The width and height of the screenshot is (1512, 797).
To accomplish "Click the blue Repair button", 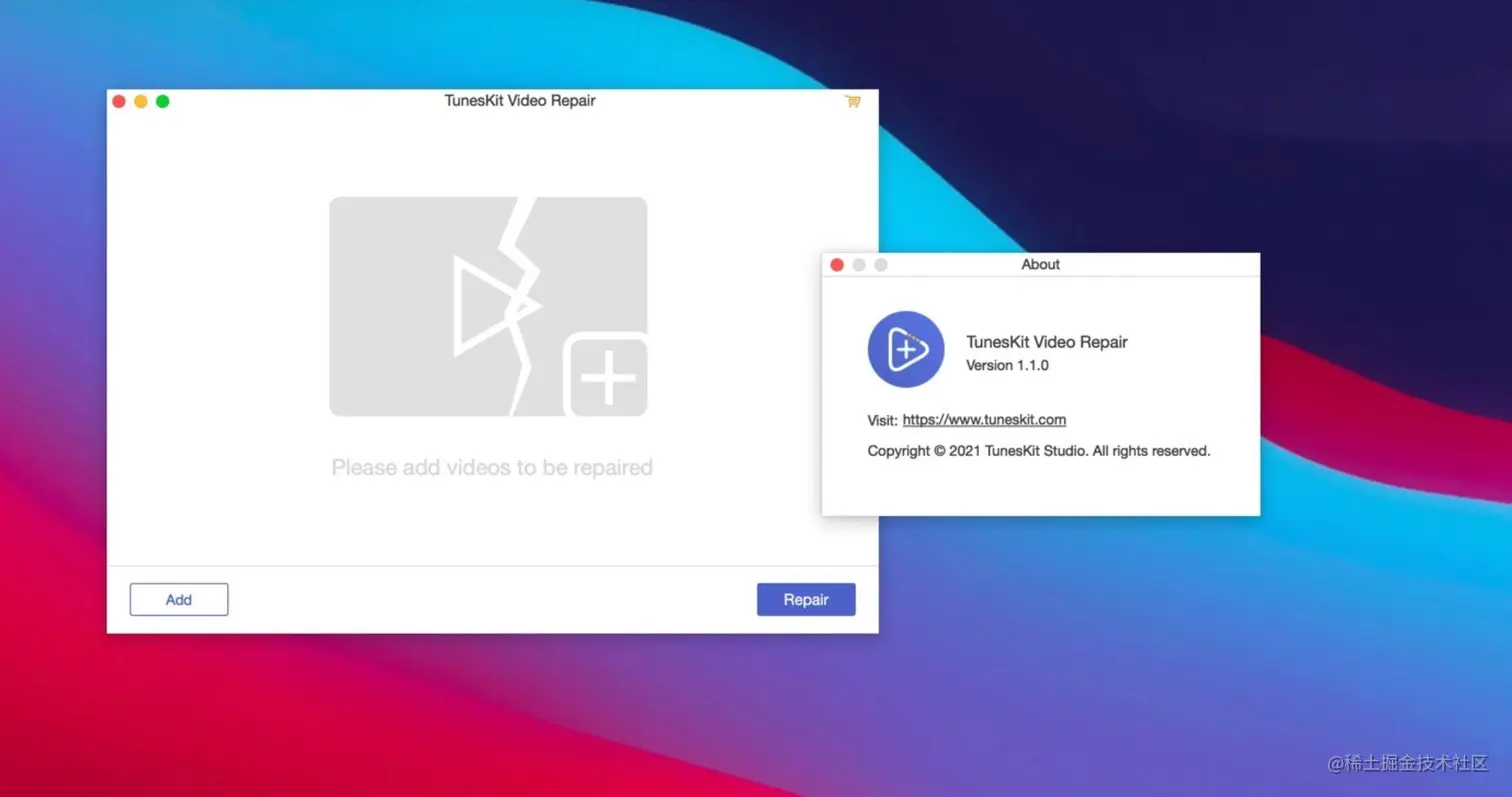I will coord(806,600).
